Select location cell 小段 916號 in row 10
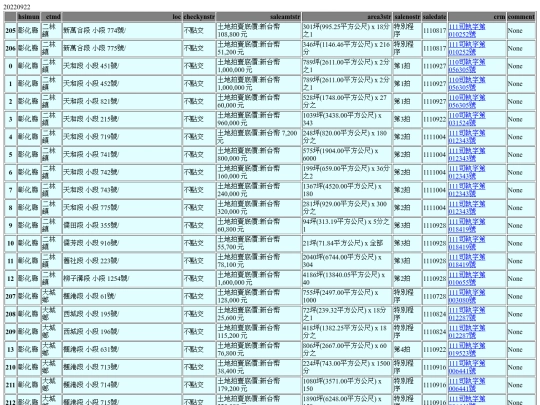540x405 pixels. [122, 243]
